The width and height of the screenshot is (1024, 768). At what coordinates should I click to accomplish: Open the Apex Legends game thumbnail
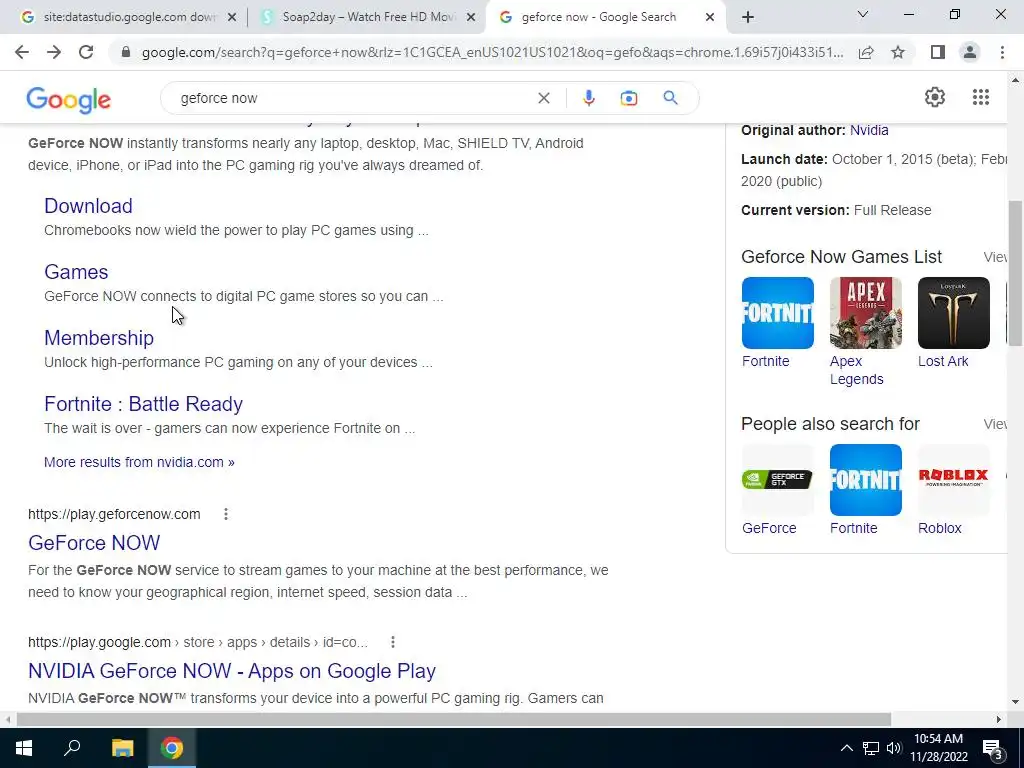(865, 313)
